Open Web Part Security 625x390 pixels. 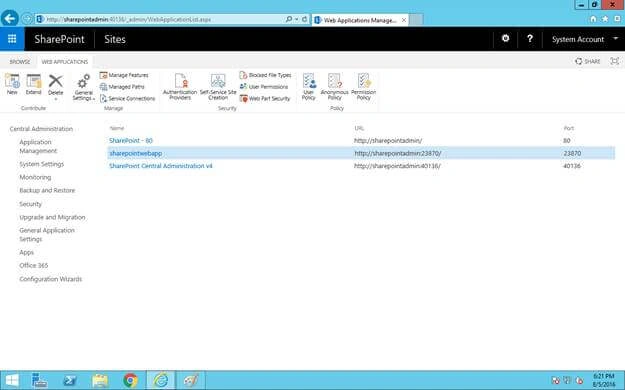coord(265,98)
